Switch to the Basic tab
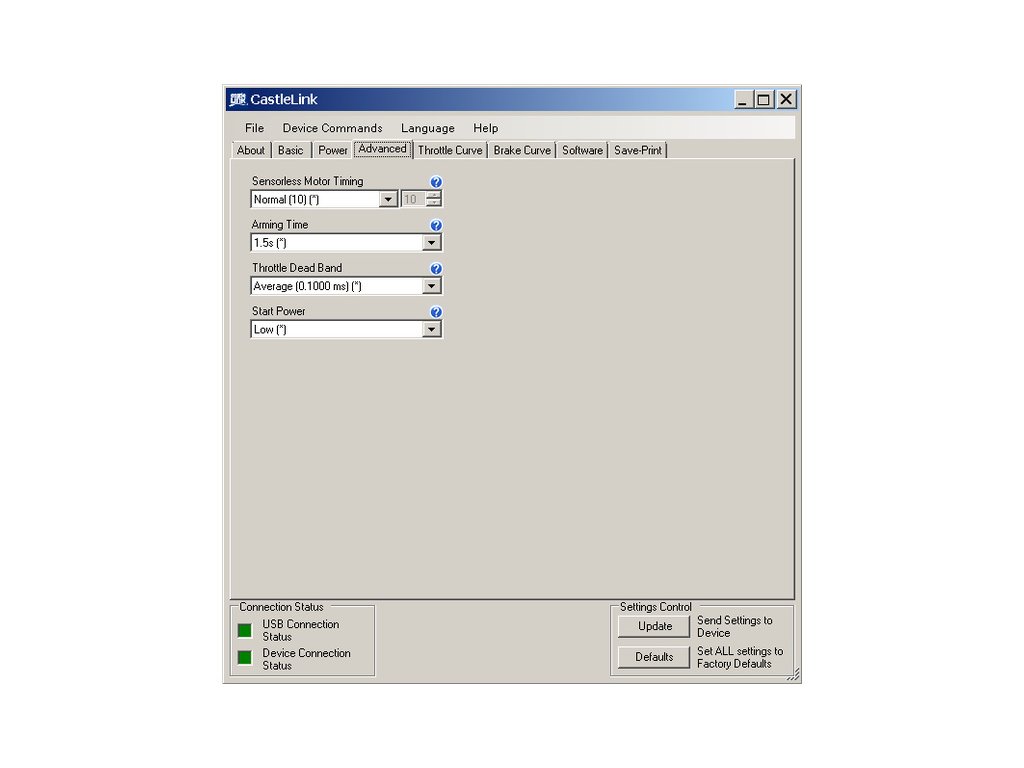The height and width of the screenshot is (768, 1024). [291, 150]
